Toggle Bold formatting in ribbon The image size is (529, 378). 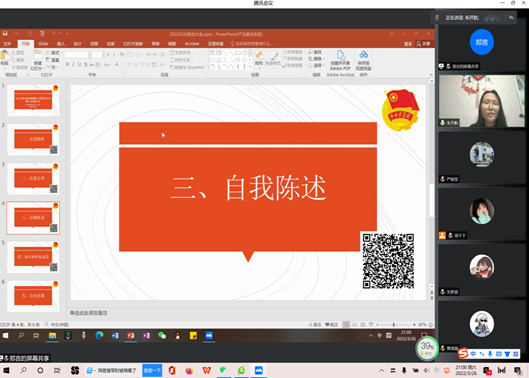(67, 64)
